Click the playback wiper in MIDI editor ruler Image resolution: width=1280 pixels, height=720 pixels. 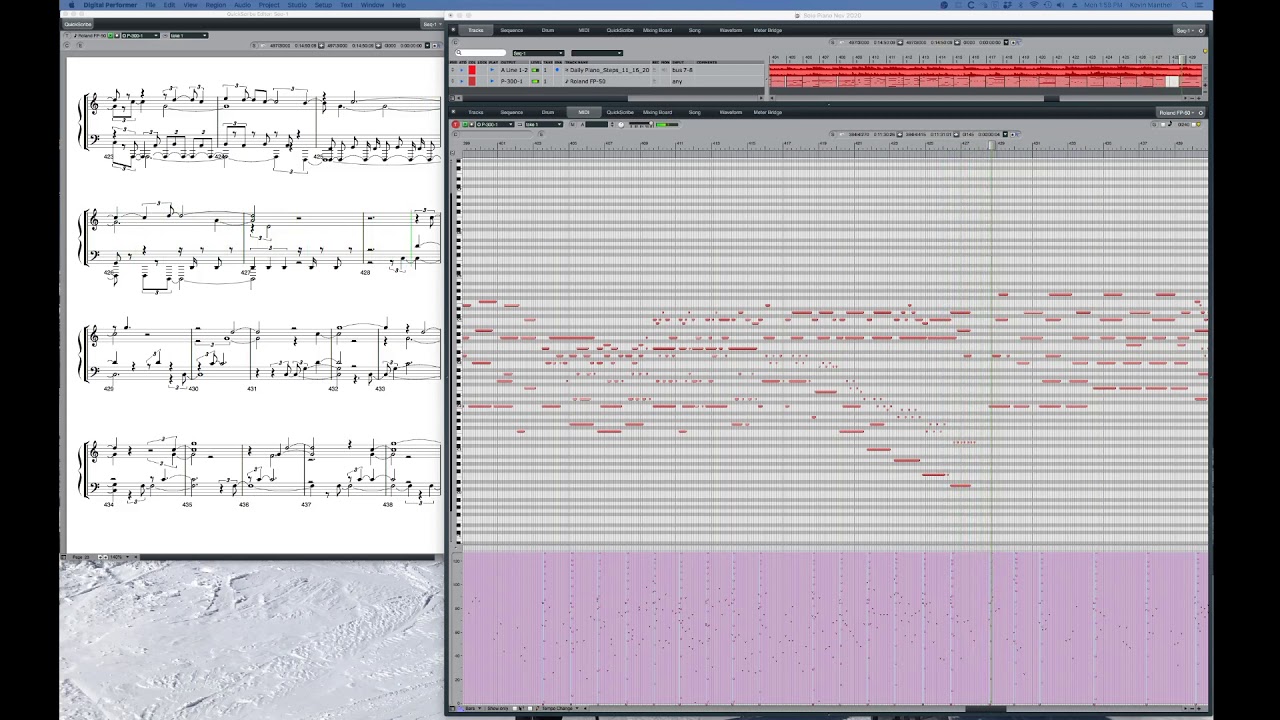point(992,145)
